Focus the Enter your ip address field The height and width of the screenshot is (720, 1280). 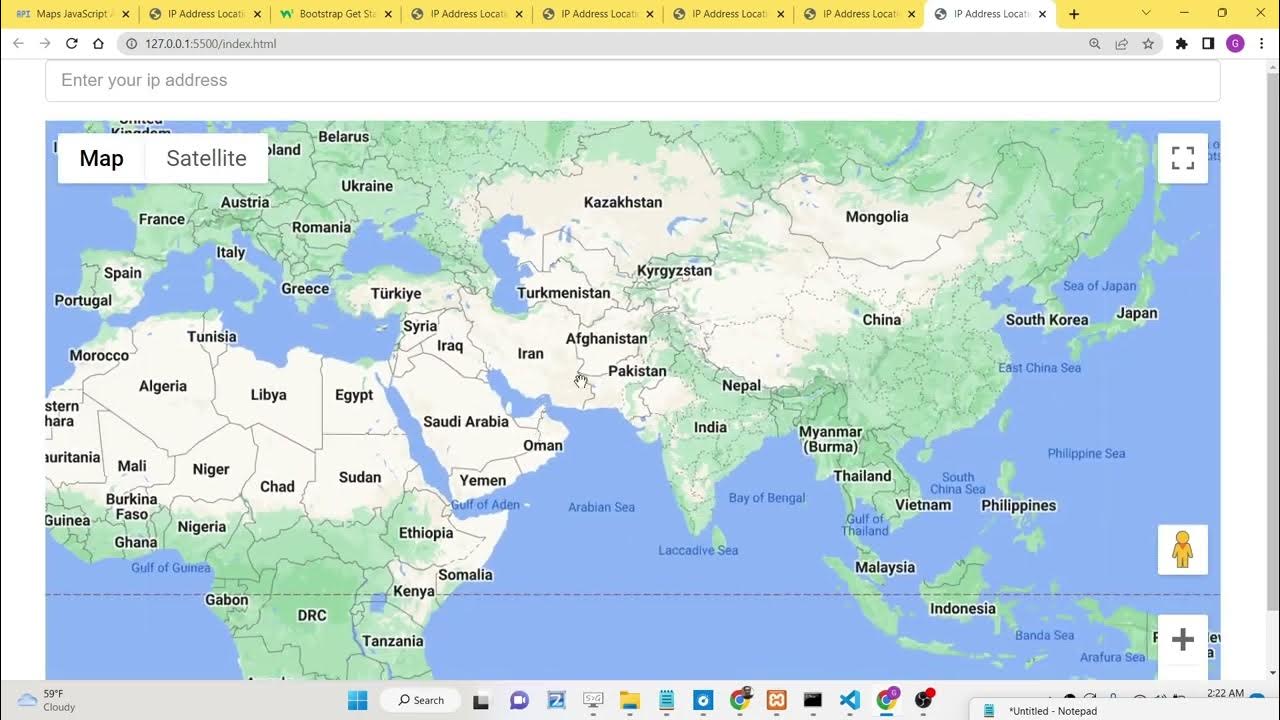point(632,80)
